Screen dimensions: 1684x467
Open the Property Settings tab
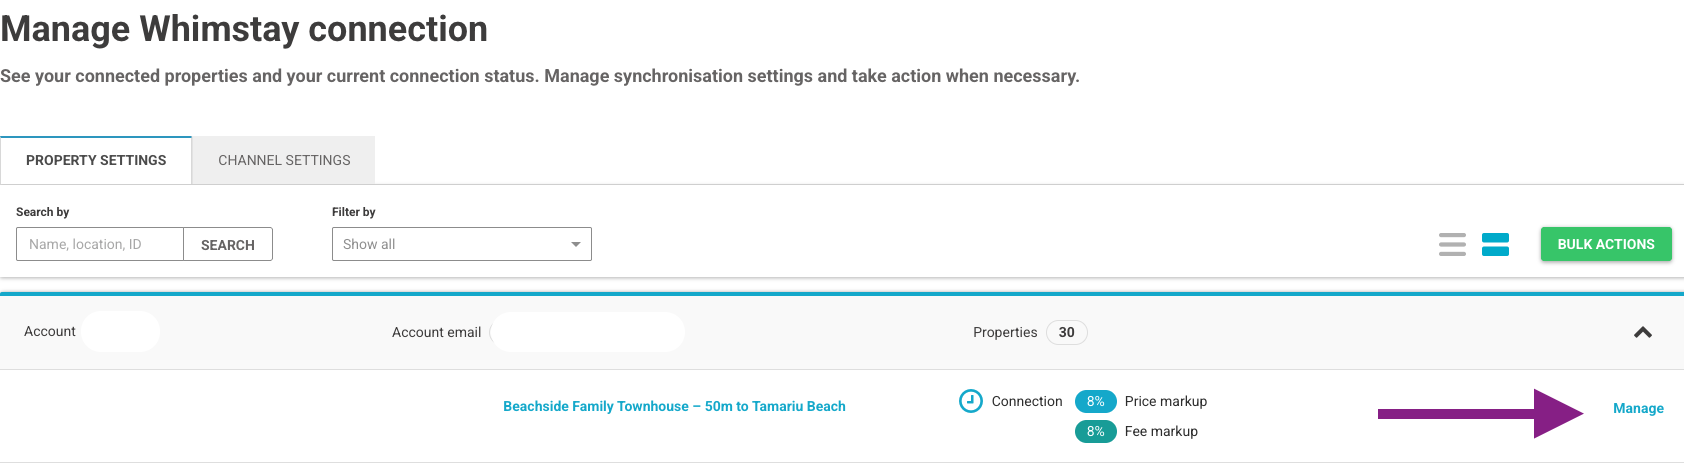click(96, 160)
